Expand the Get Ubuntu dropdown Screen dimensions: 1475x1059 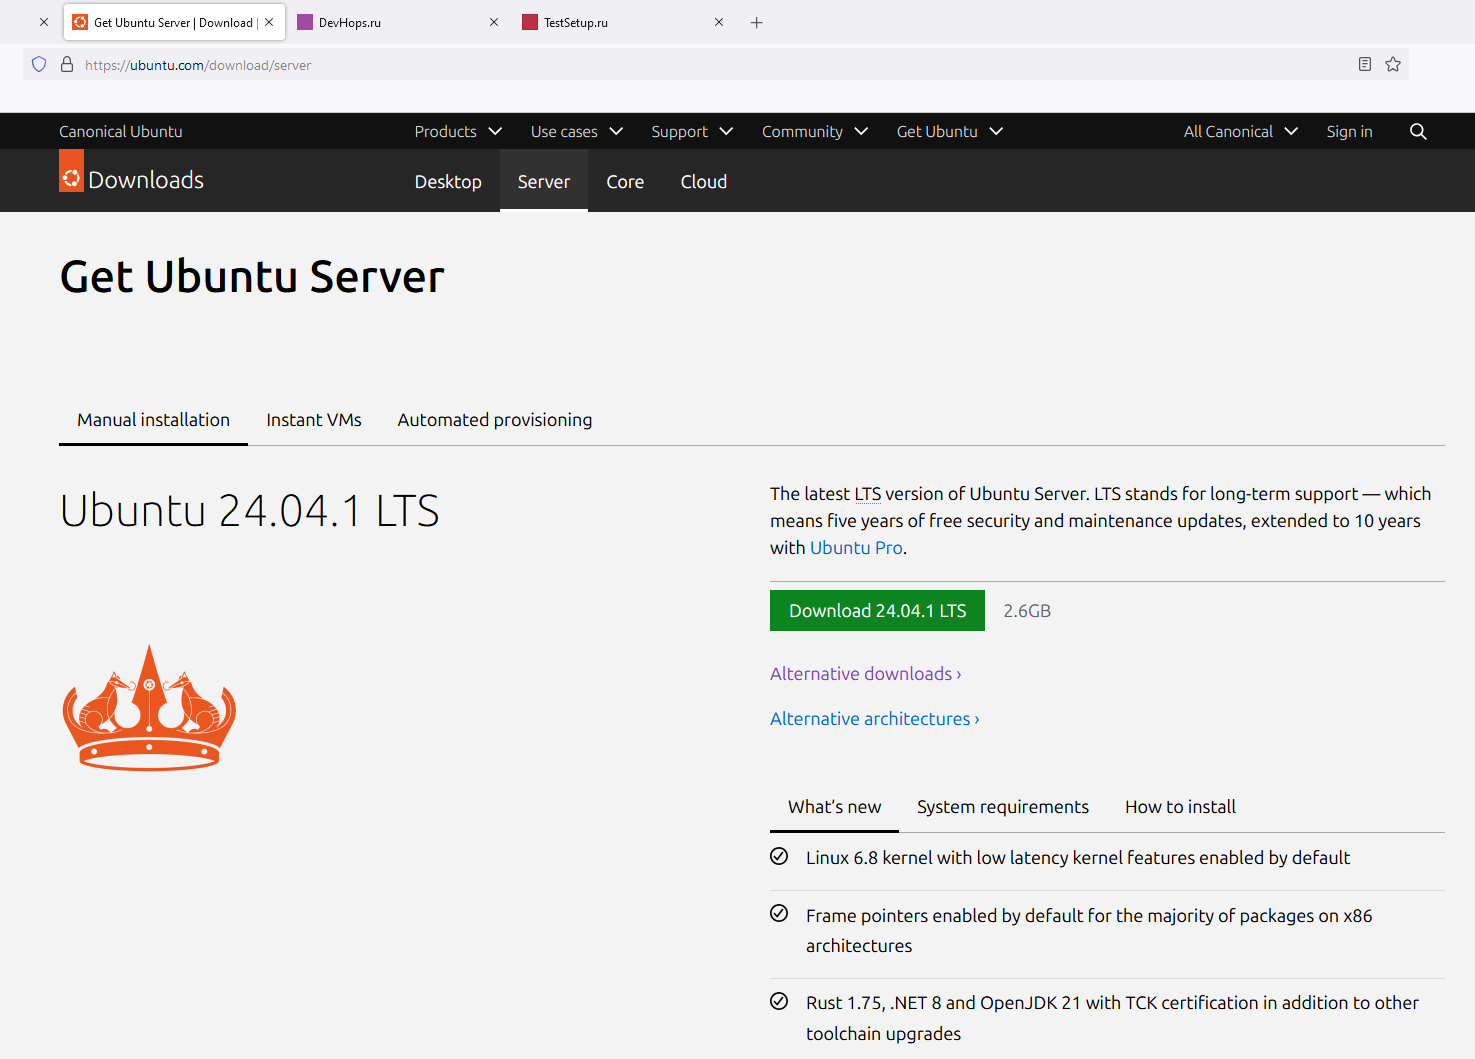[x=950, y=132]
